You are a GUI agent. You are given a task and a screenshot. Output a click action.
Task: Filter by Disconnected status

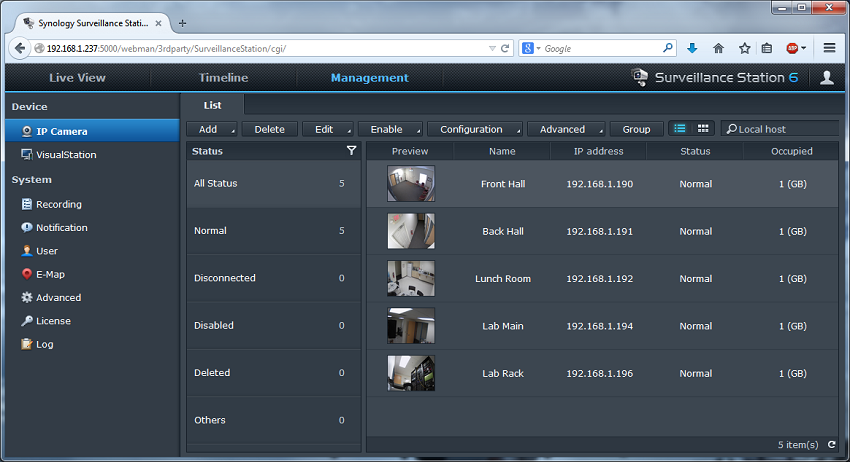pos(274,278)
